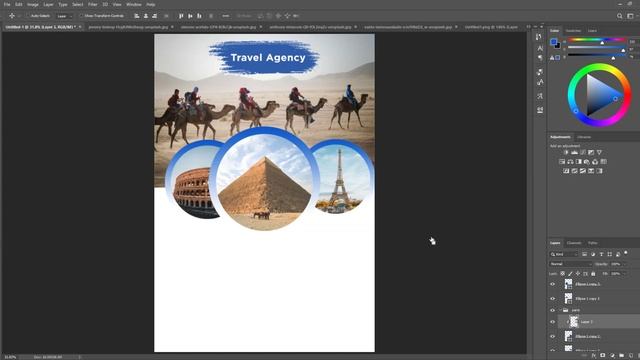Add a Channel Mixer adjustment
This screenshot has width=640, height=360.
[x=595, y=162]
